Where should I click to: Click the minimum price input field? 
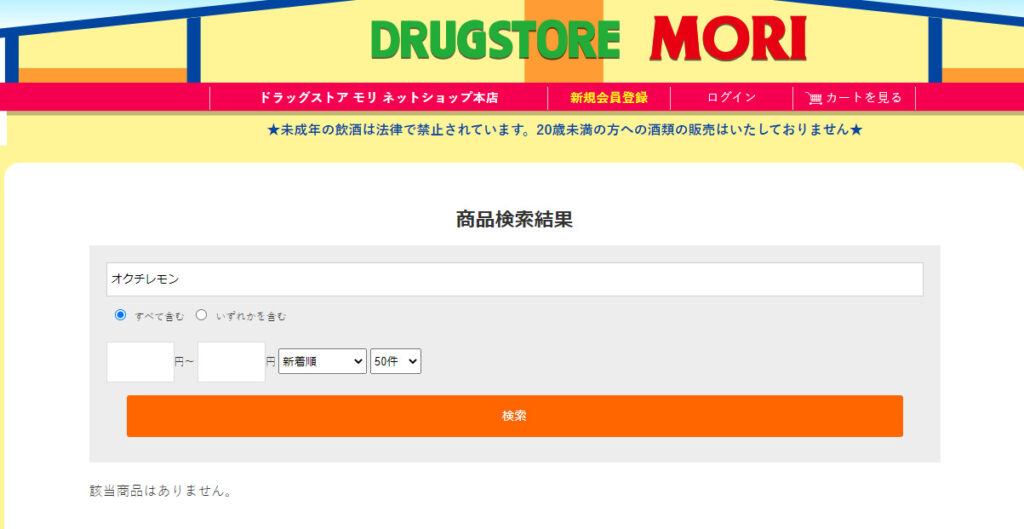pos(140,362)
